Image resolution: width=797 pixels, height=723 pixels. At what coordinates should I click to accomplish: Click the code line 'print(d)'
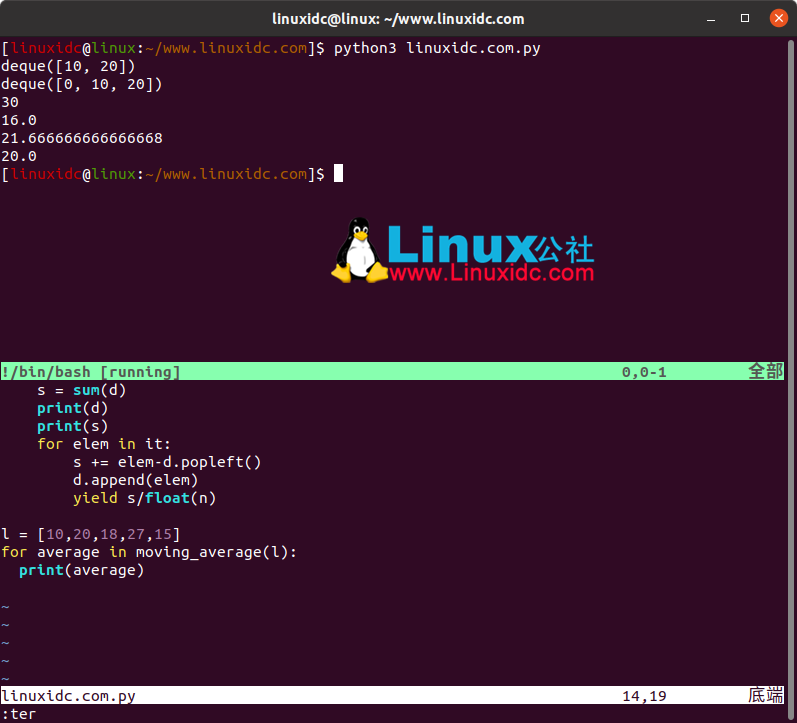click(73, 408)
